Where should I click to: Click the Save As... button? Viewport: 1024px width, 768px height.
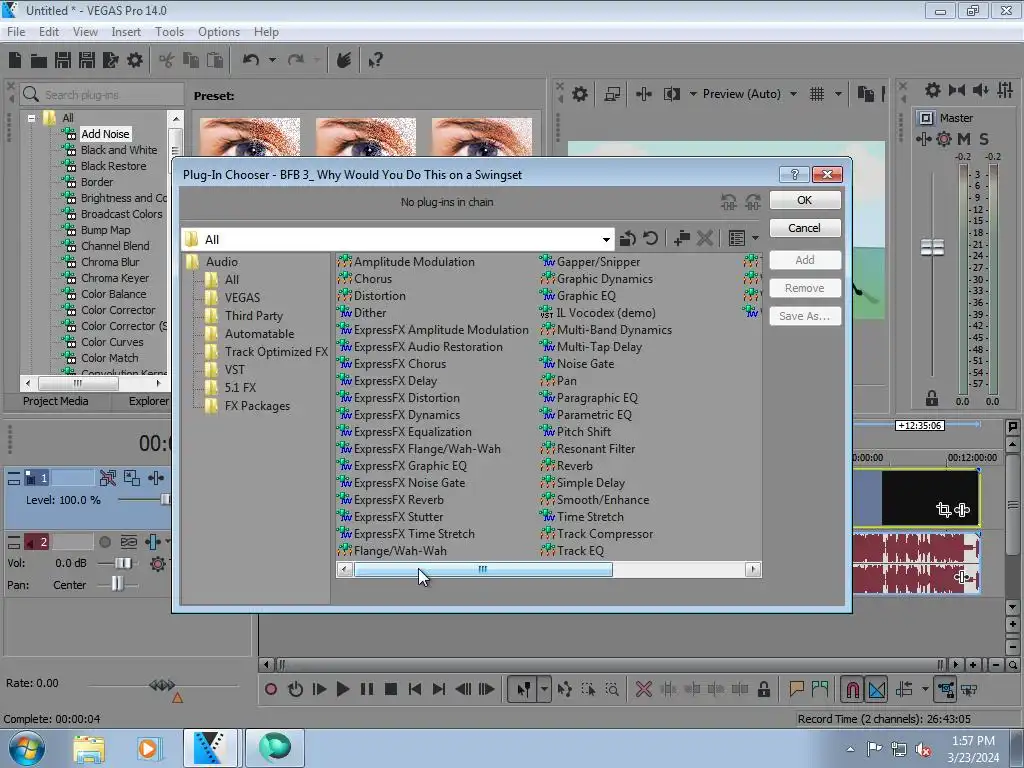pyautogui.click(x=805, y=316)
